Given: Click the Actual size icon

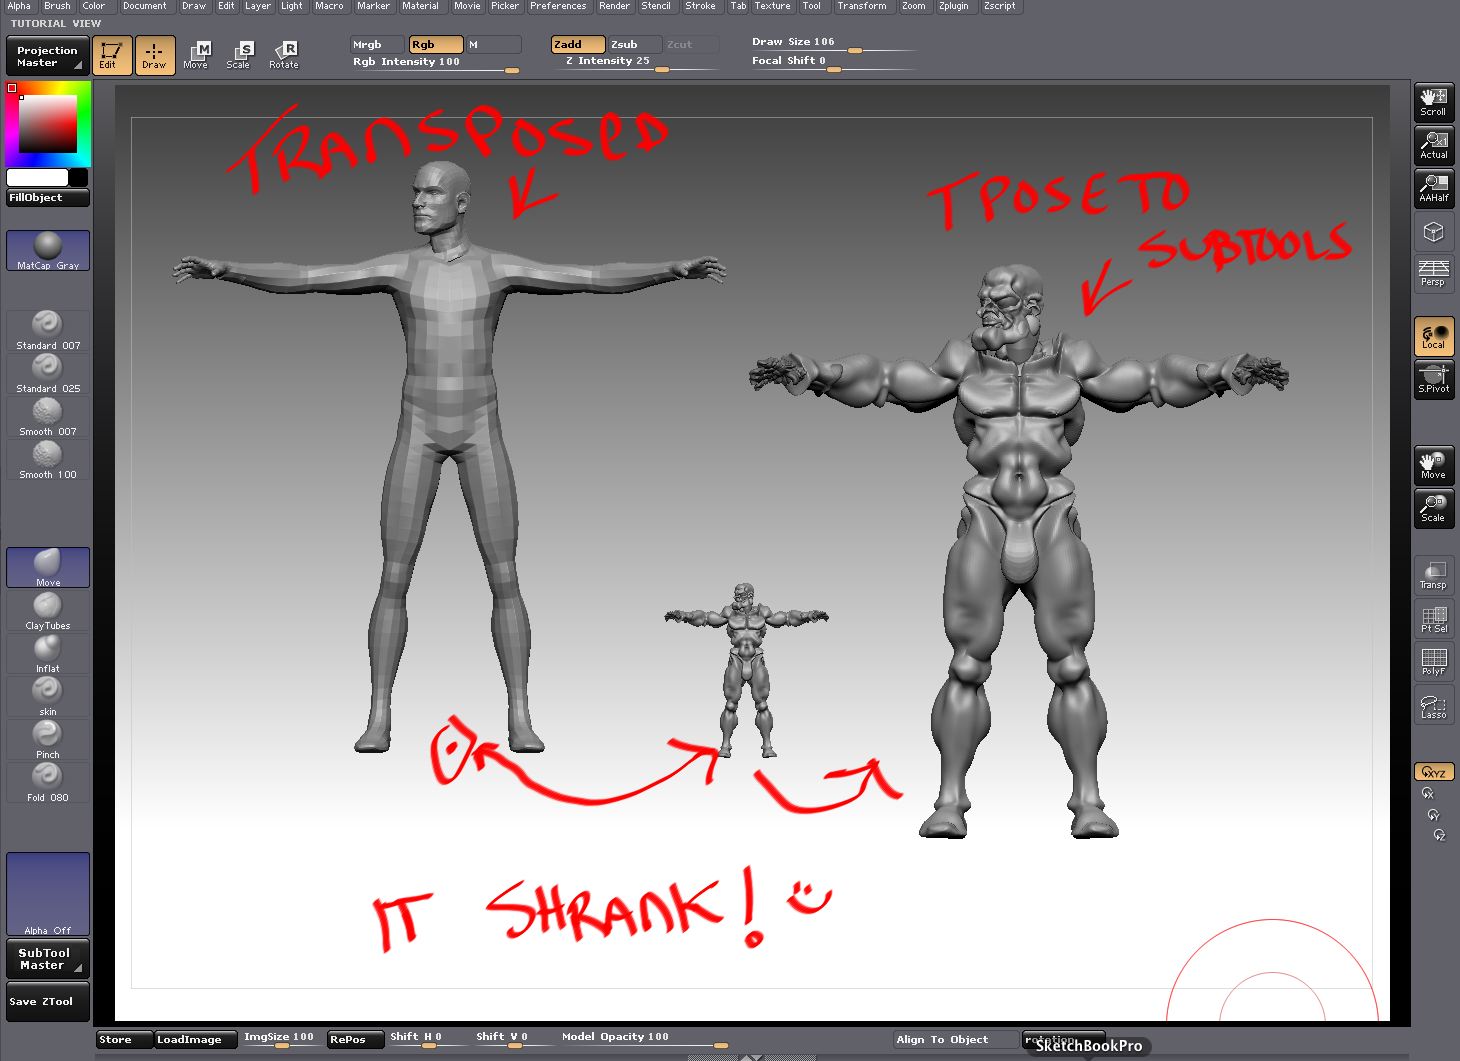Looking at the screenshot, I should click(x=1433, y=145).
